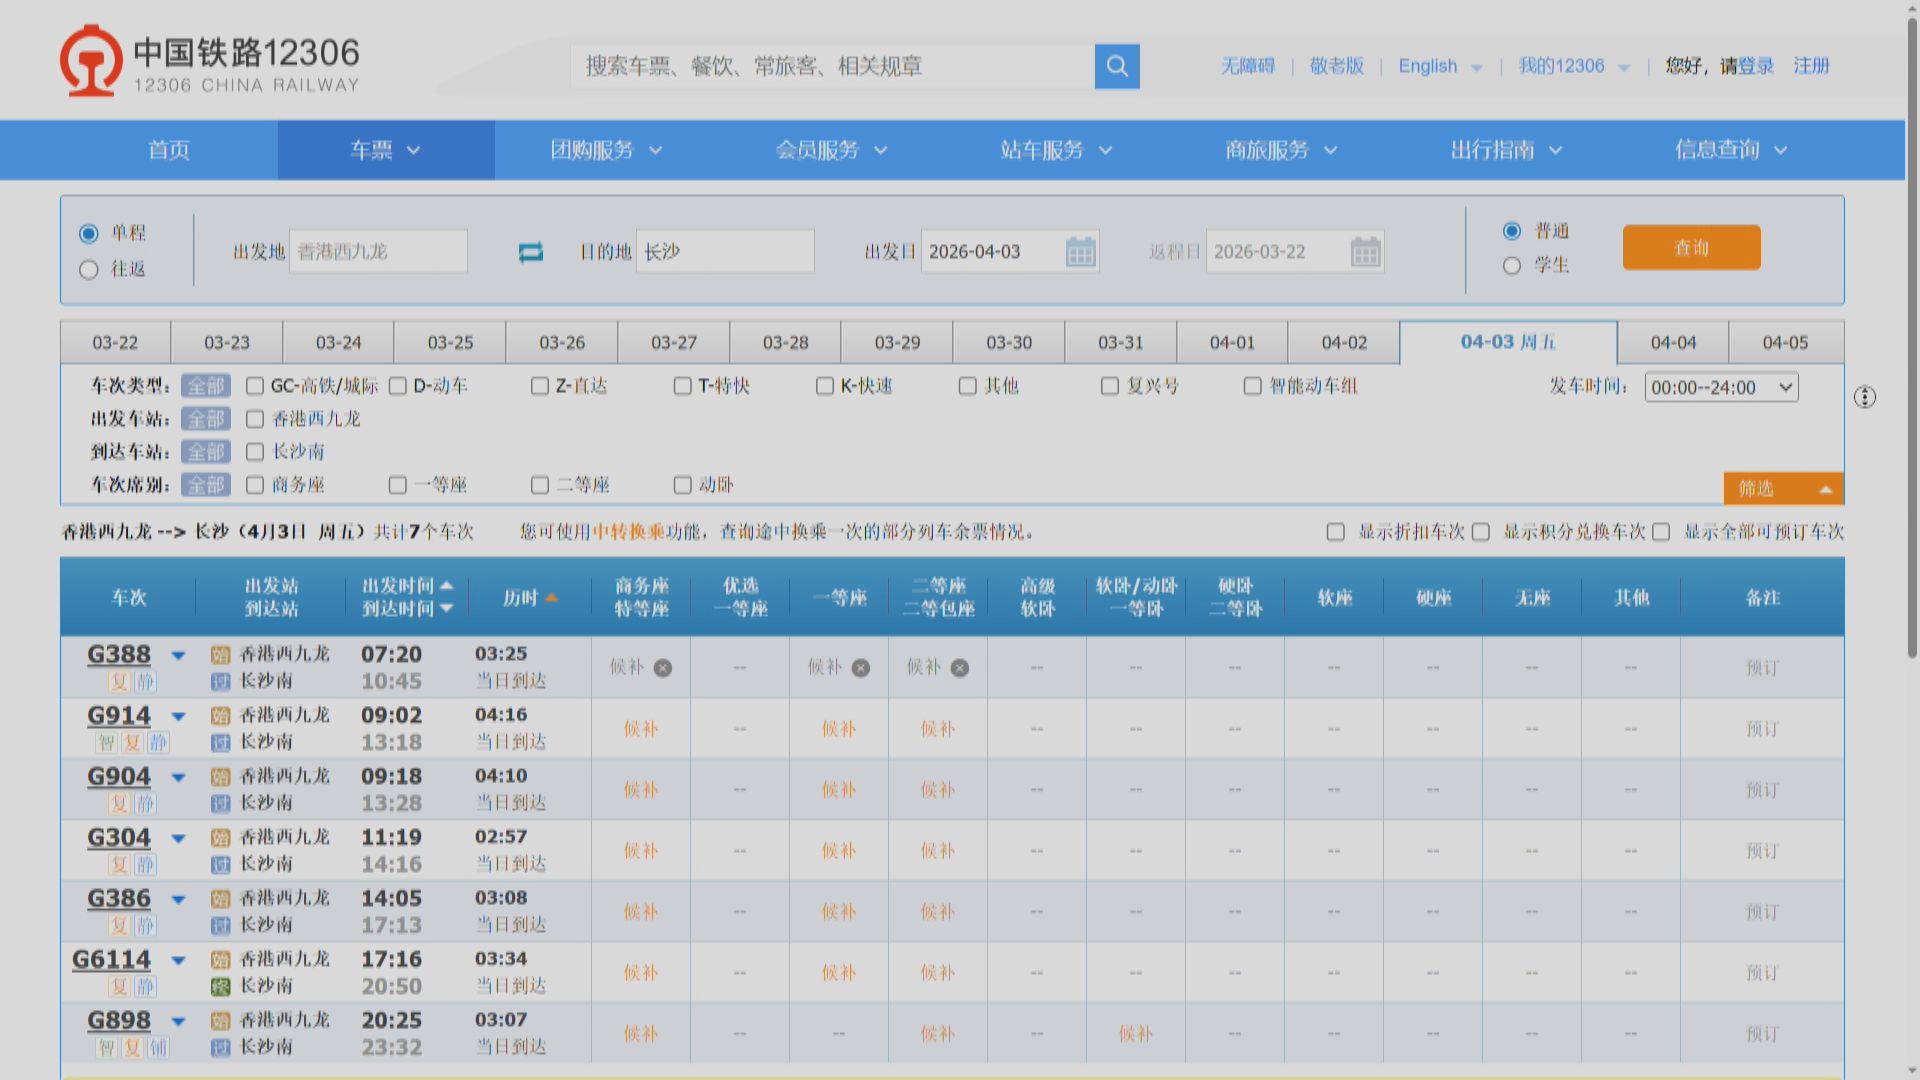Click the search magnifier icon
Viewport: 1920px width, 1080px height.
pos(1117,66)
